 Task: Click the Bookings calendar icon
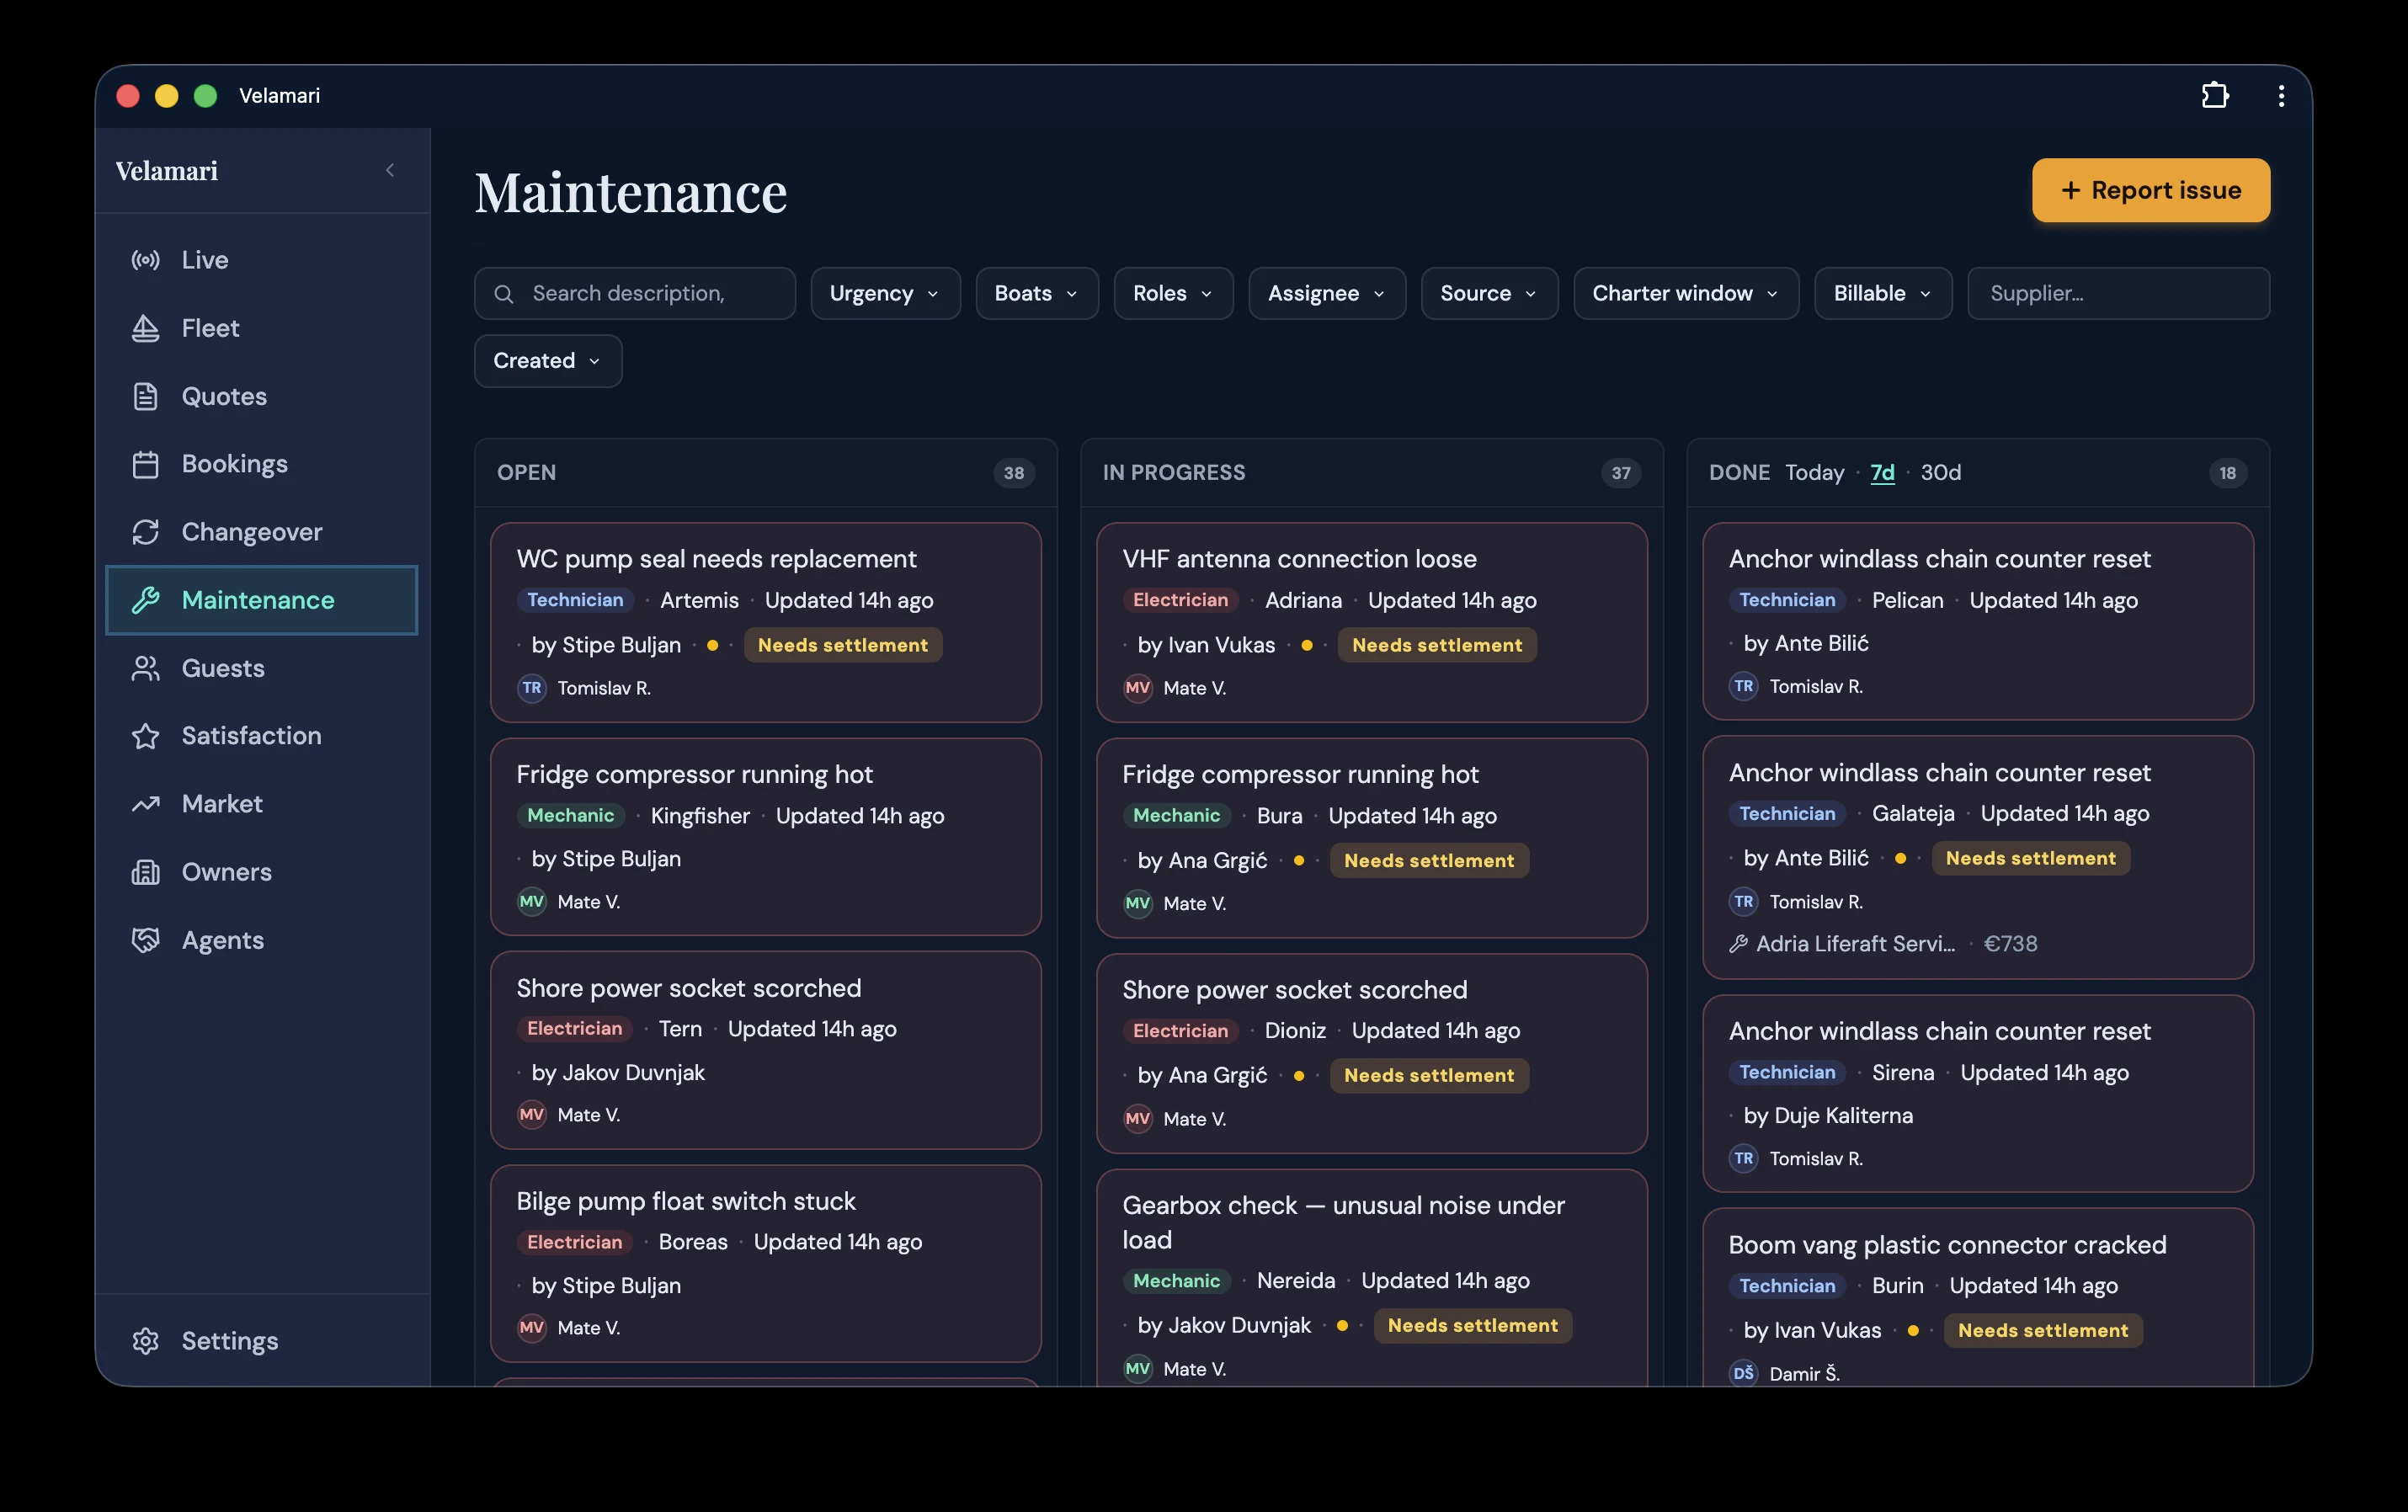(x=146, y=464)
